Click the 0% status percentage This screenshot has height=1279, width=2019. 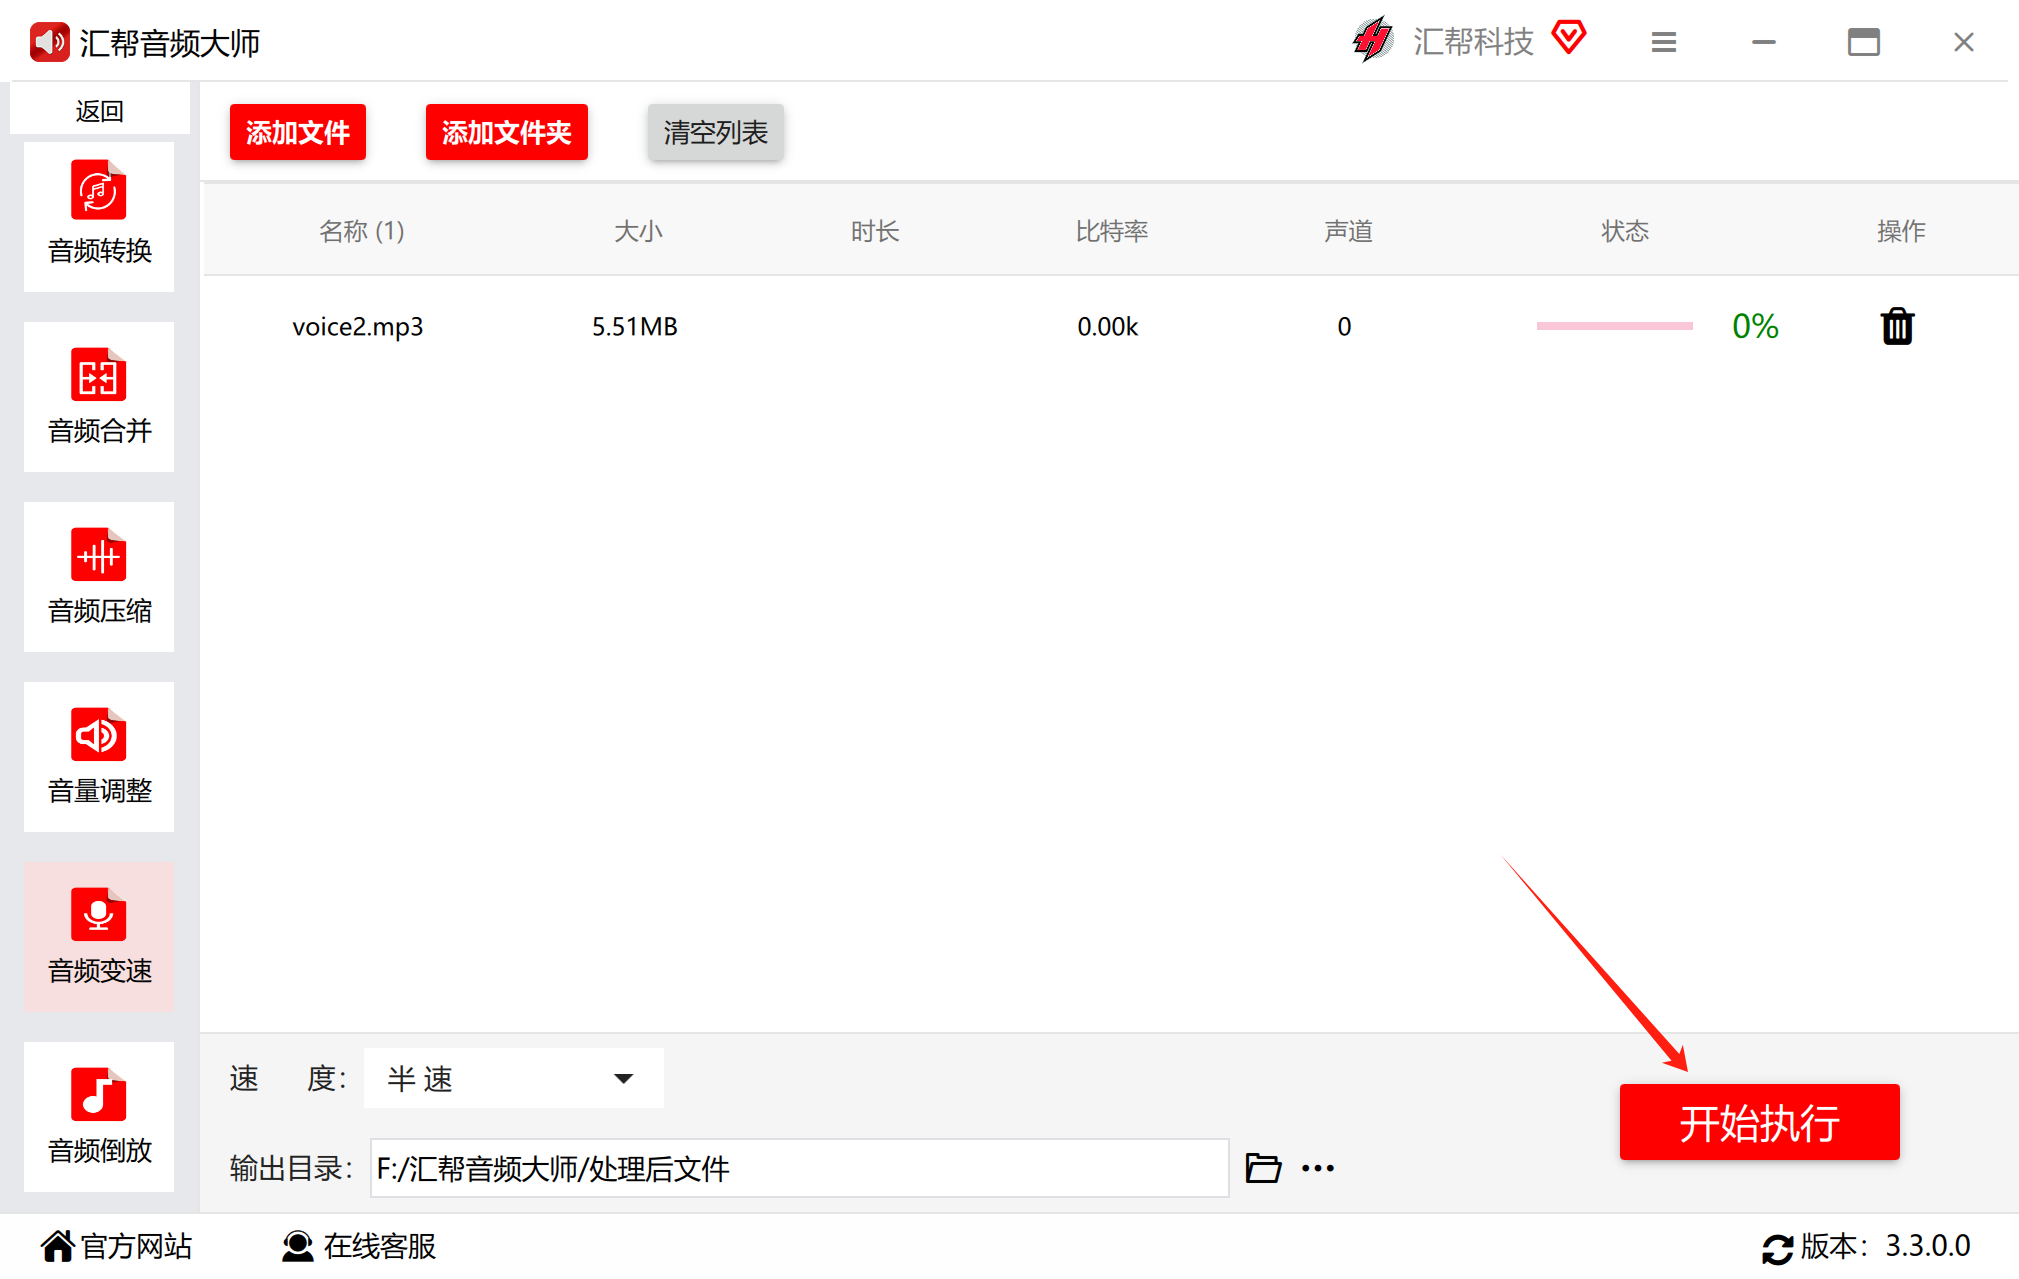coord(1755,326)
